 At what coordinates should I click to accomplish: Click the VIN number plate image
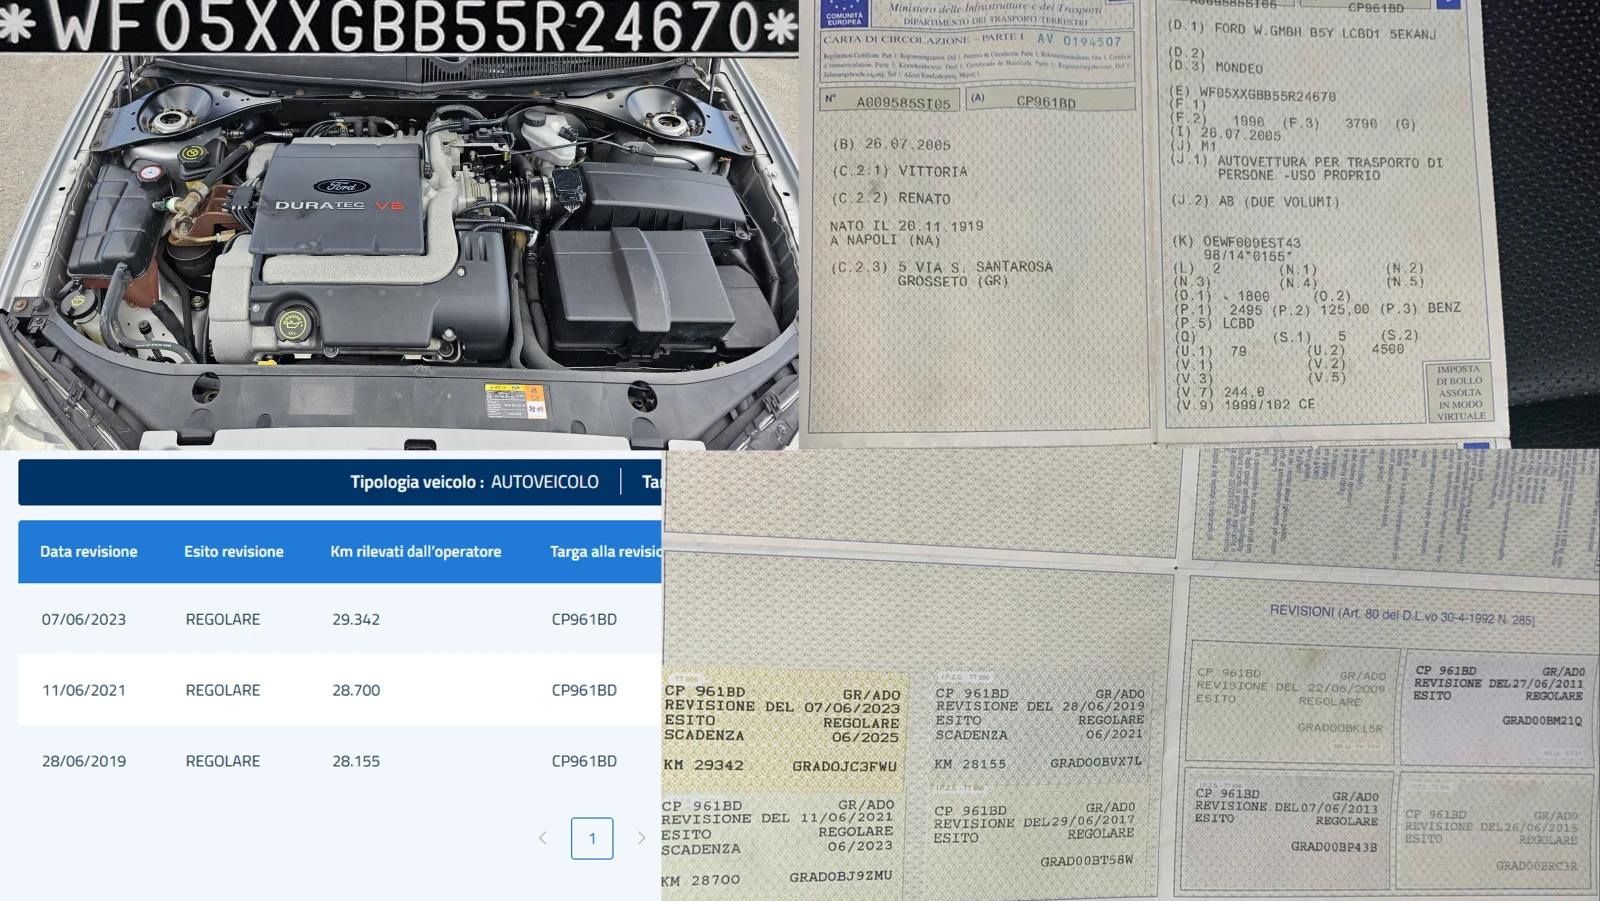(400, 26)
